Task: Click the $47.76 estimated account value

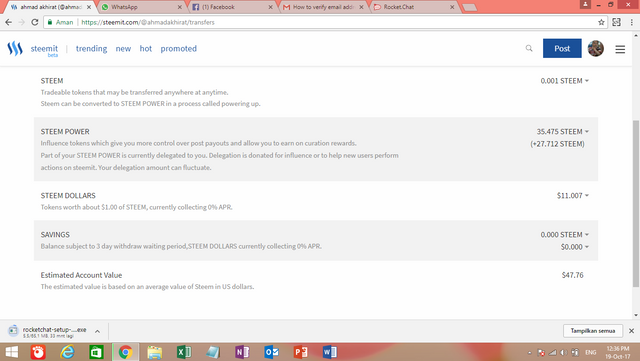Action: pyautogui.click(x=572, y=275)
